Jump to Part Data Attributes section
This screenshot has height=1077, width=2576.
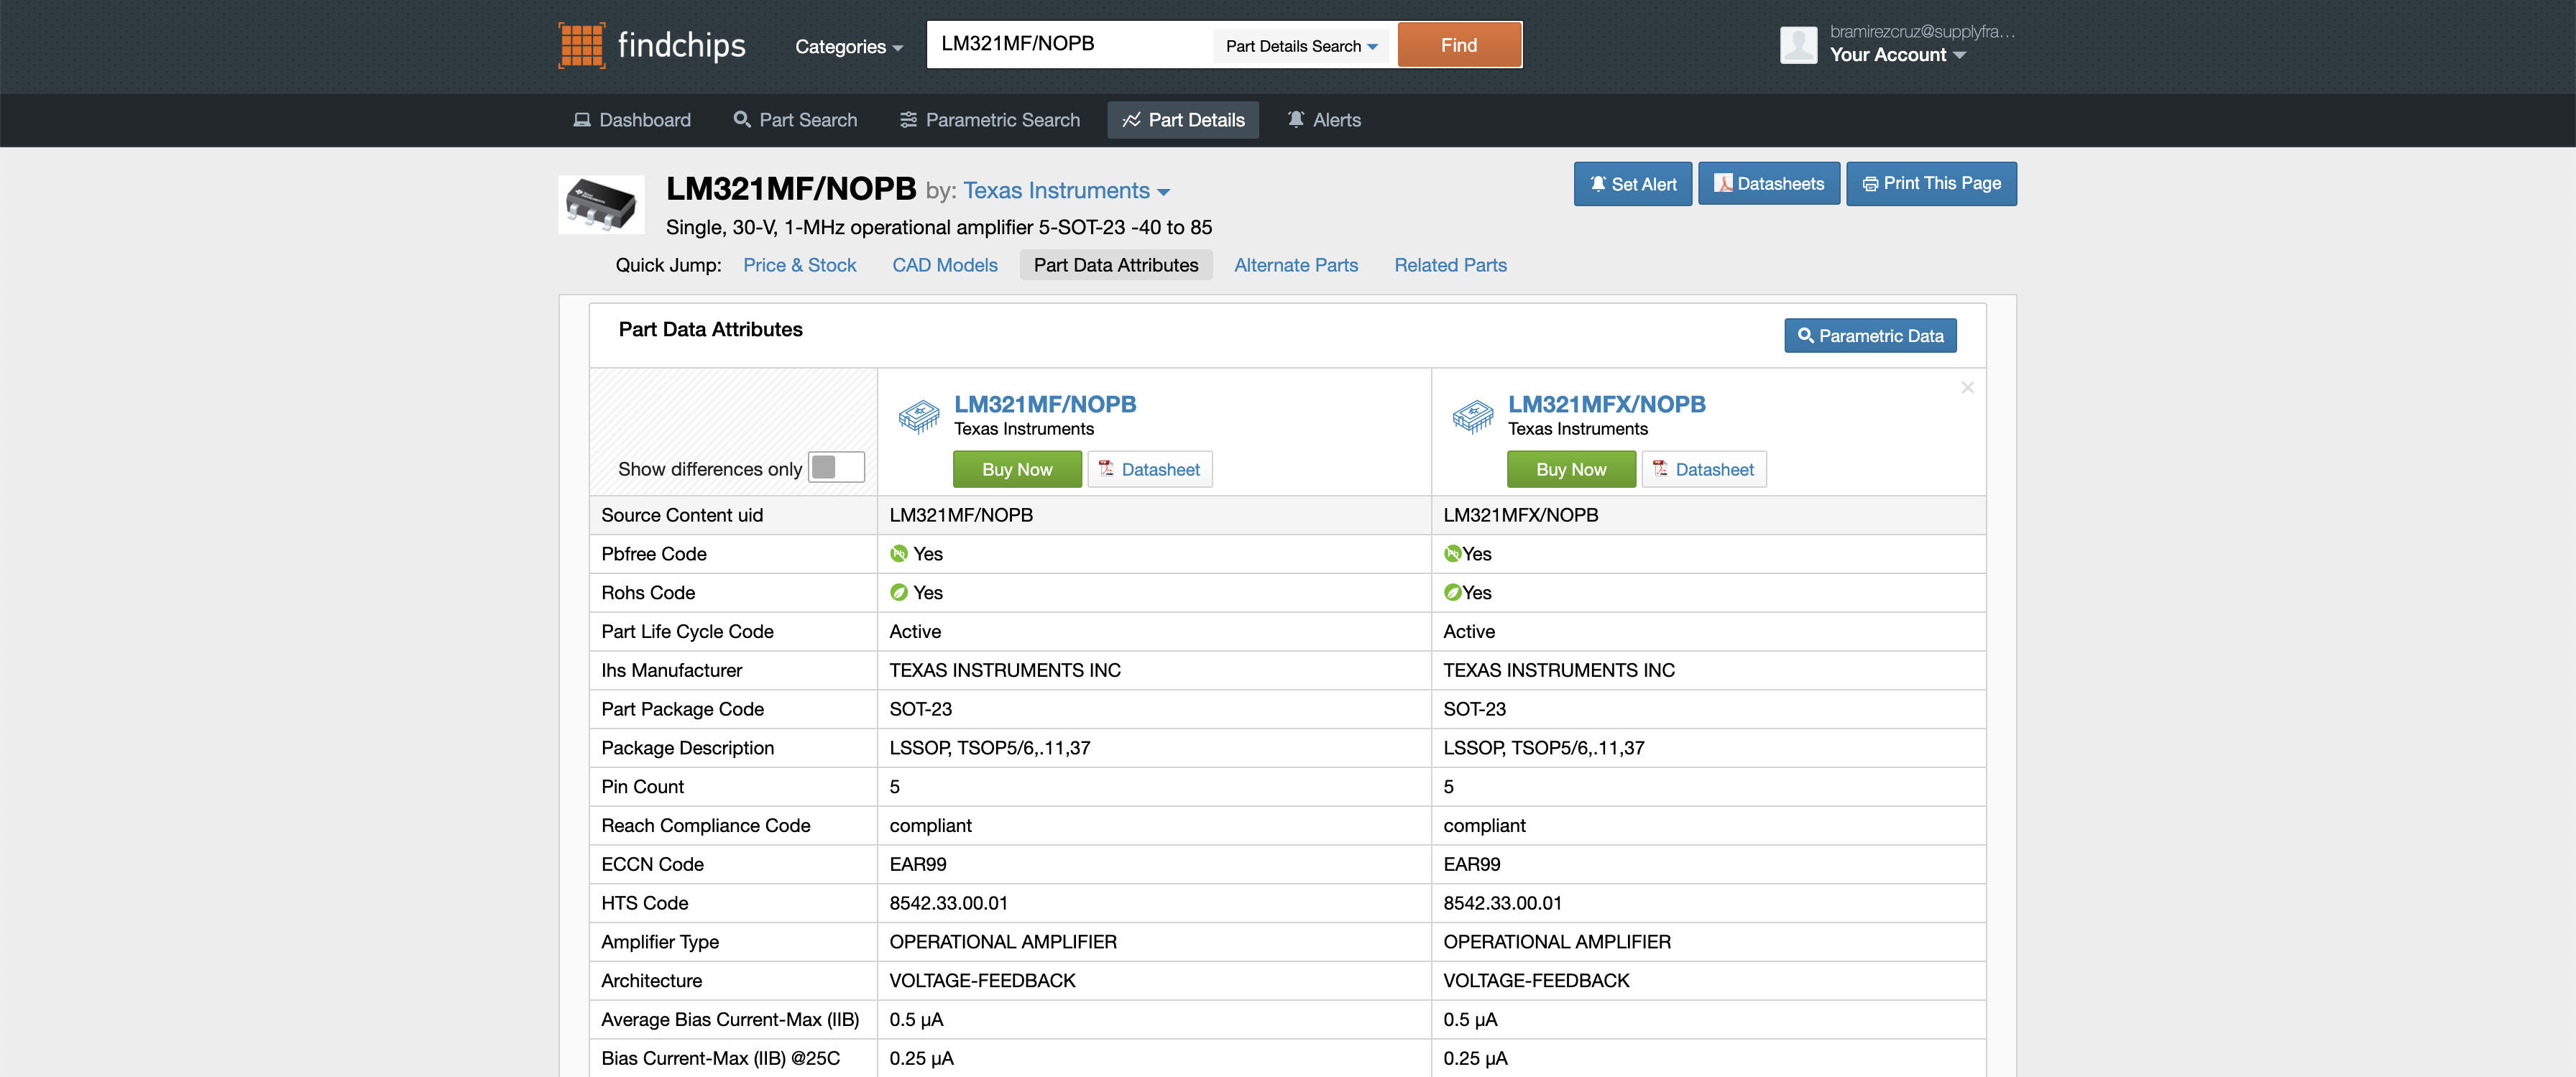(1116, 265)
